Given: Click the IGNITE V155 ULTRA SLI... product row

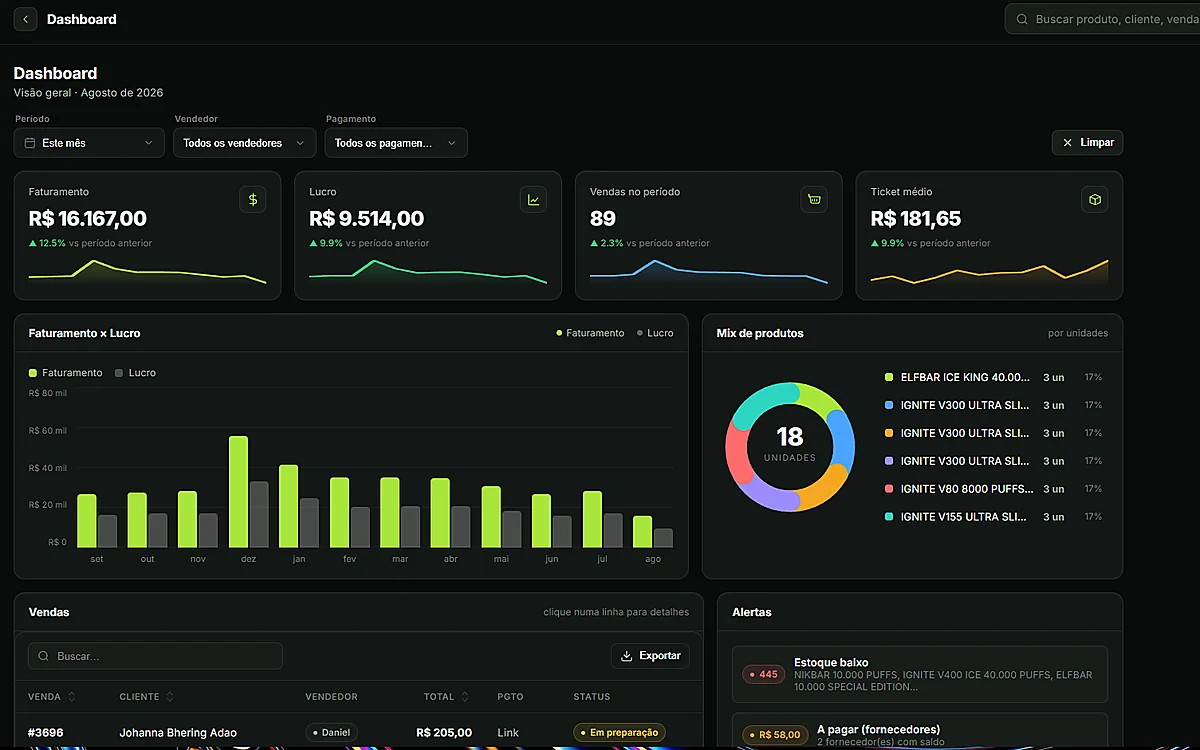Looking at the screenshot, I should [993, 517].
